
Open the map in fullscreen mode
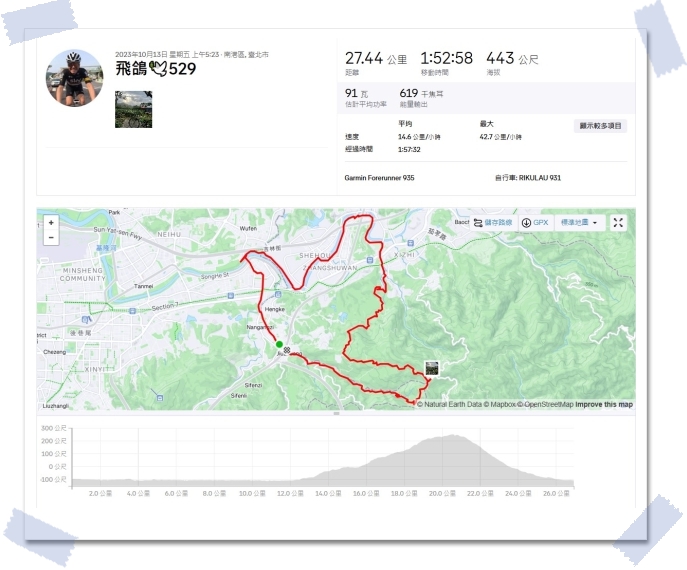click(x=618, y=223)
